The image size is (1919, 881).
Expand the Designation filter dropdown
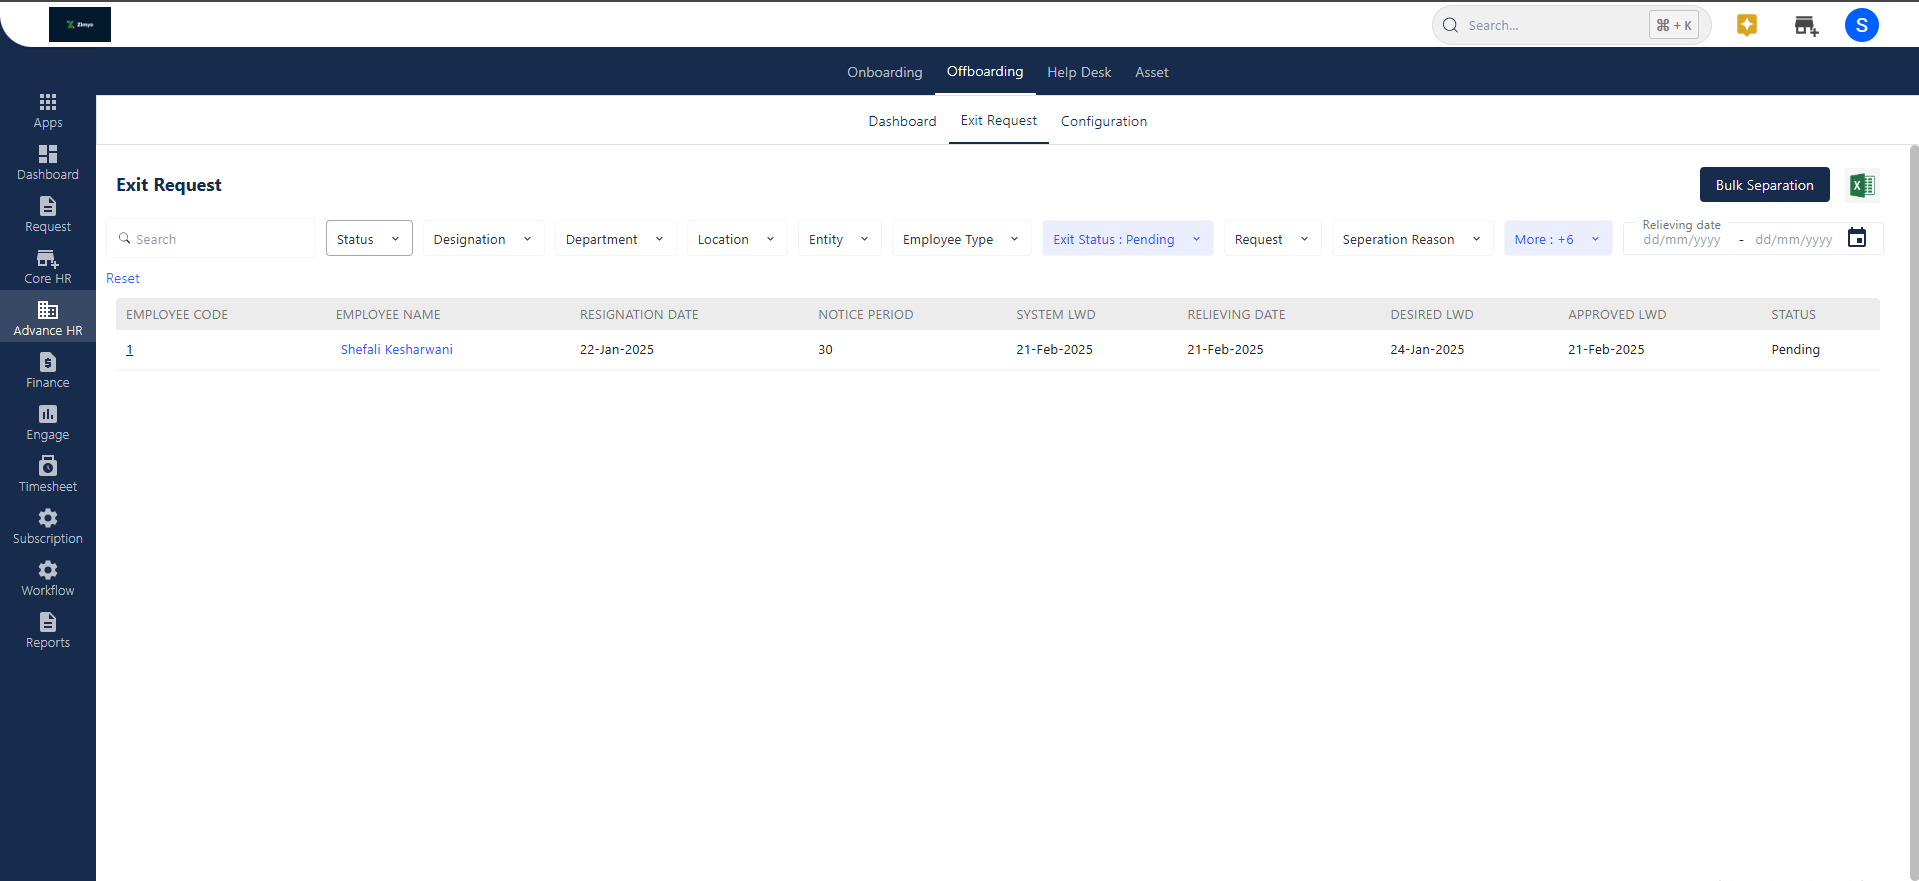tap(484, 238)
